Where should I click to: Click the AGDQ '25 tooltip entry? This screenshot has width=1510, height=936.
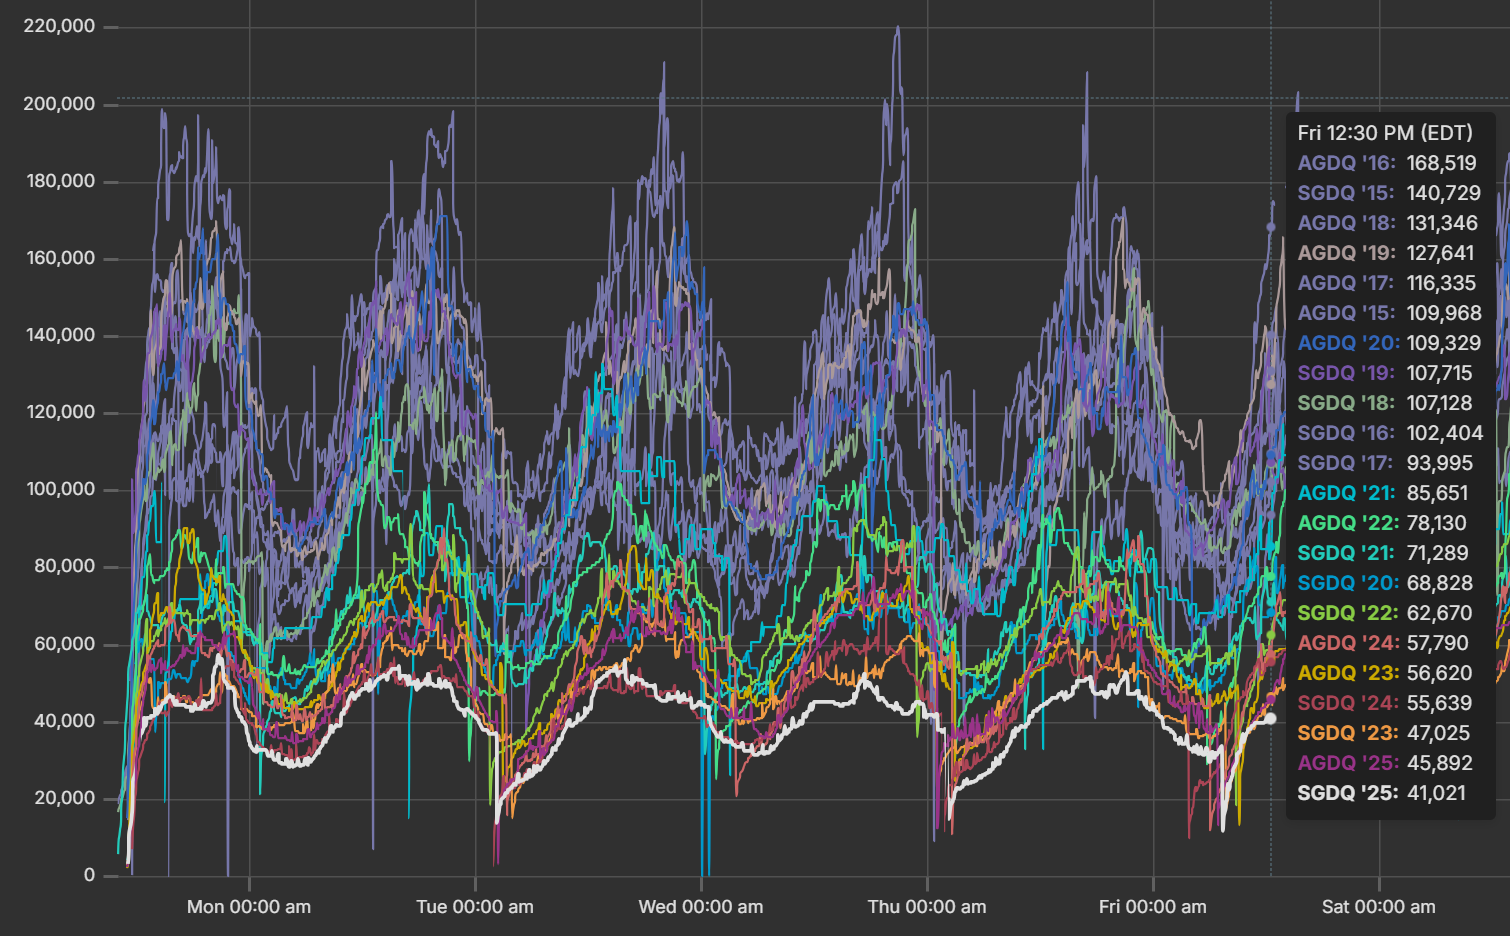(1385, 763)
